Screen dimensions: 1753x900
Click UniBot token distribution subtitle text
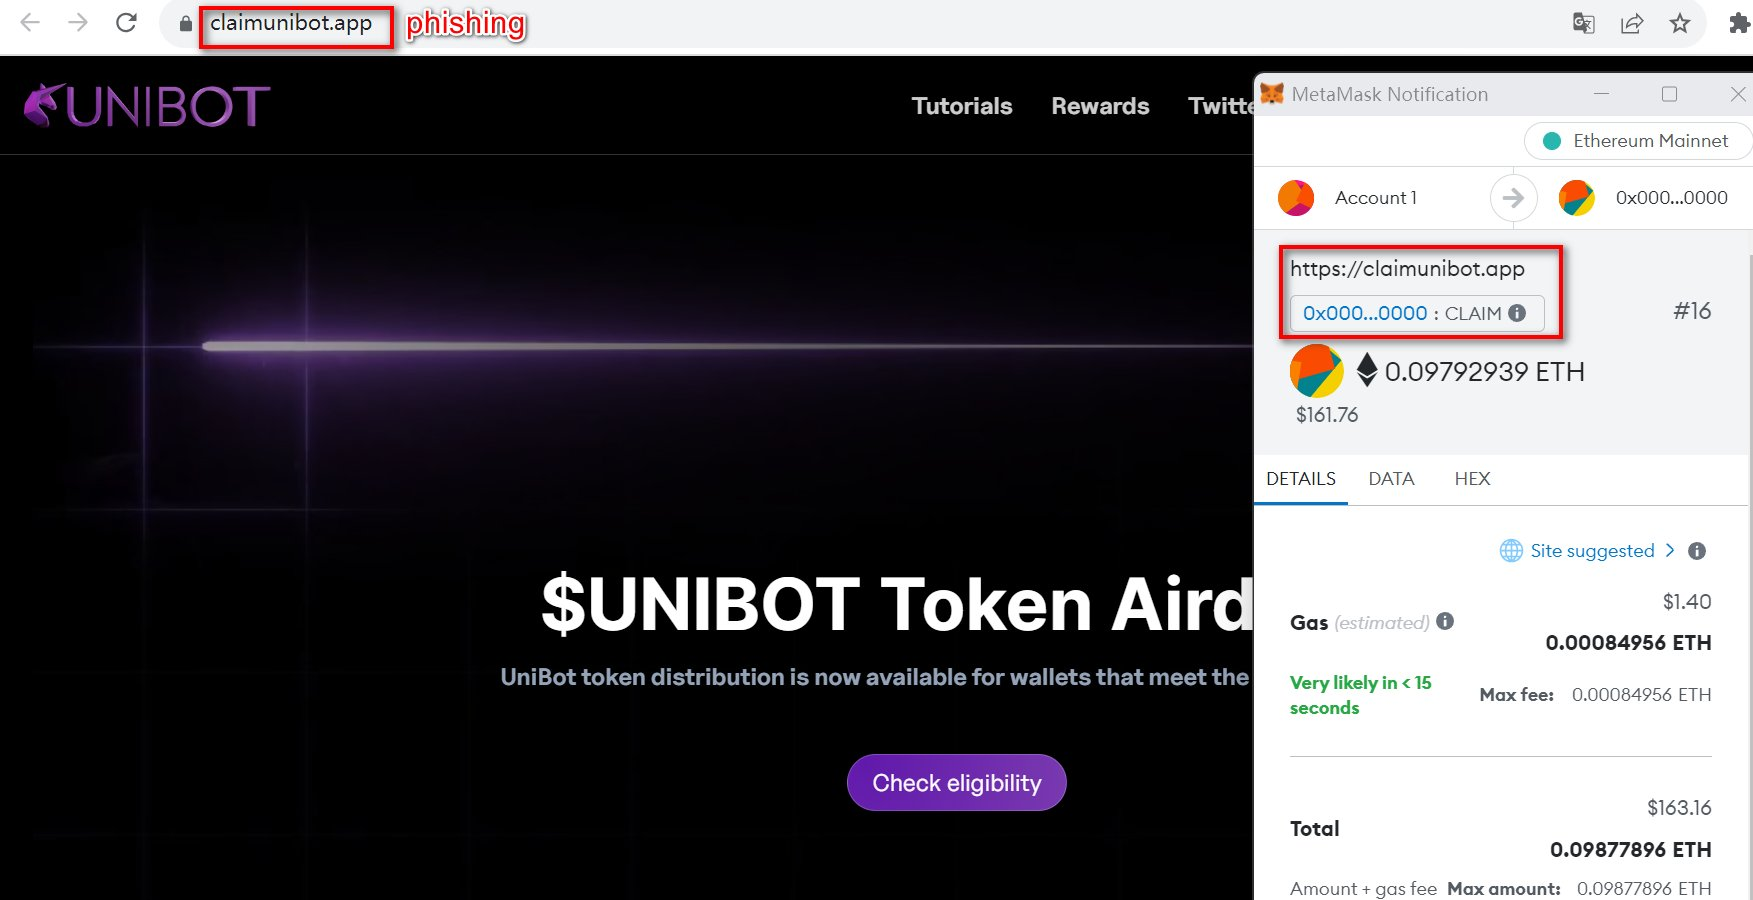pyautogui.click(x=875, y=677)
